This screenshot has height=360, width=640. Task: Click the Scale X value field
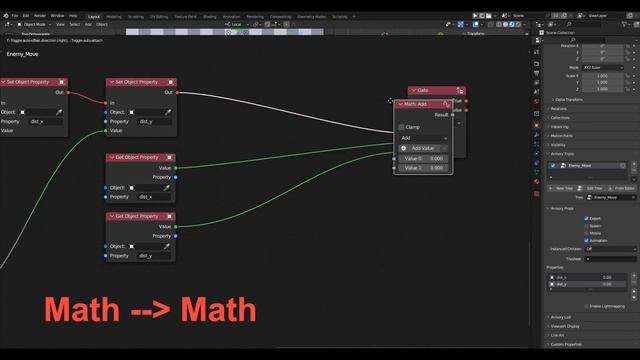point(602,76)
